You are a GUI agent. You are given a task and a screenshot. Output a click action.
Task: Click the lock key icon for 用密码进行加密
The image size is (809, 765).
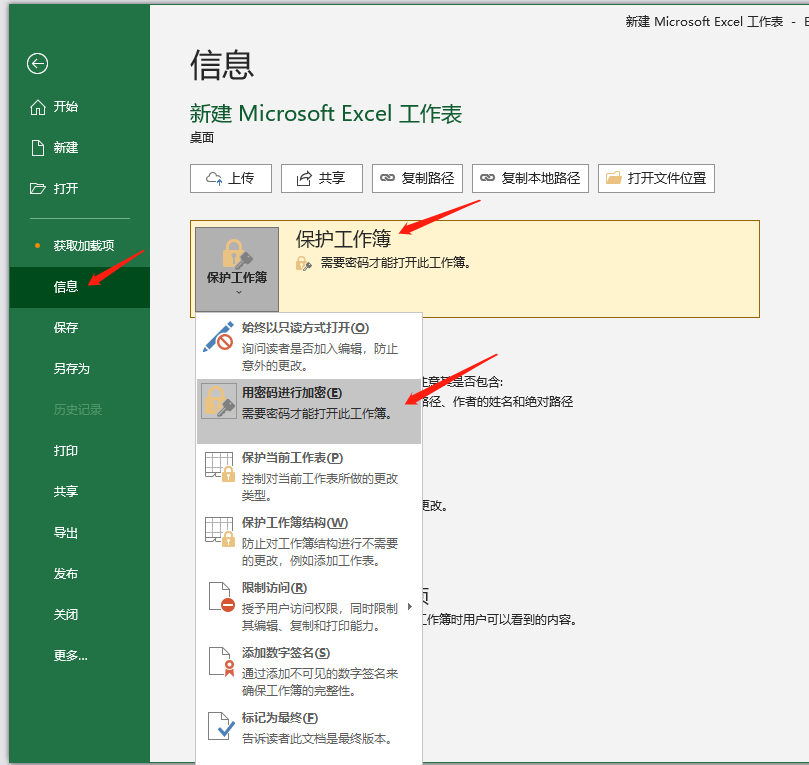pos(219,401)
